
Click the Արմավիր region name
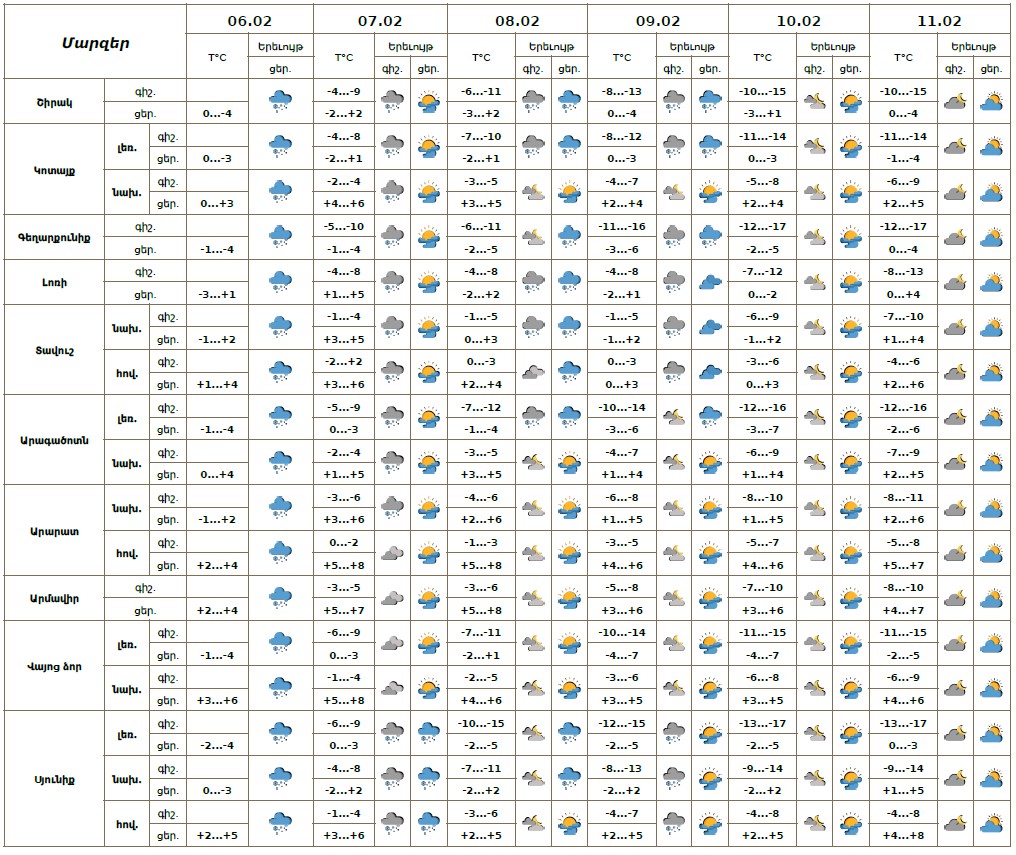(54, 598)
